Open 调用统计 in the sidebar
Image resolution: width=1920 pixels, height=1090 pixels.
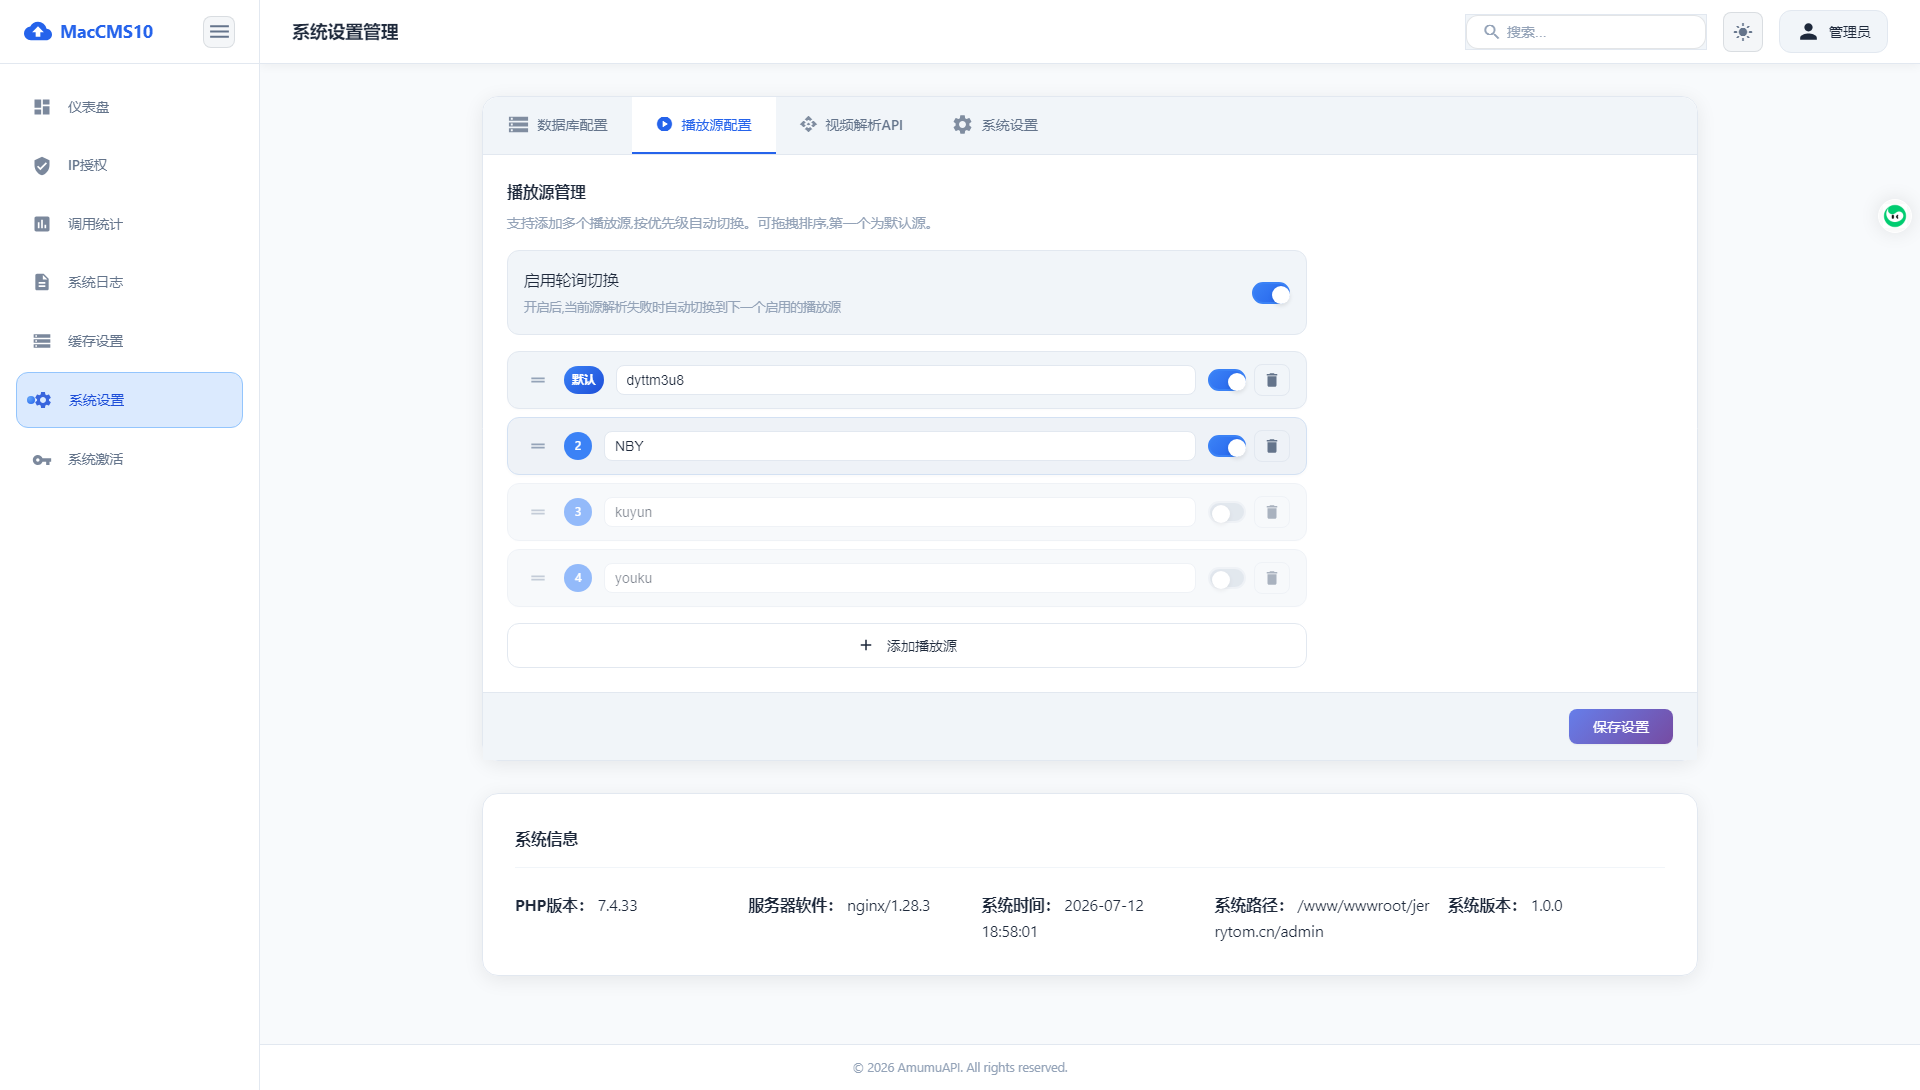tap(129, 224)
